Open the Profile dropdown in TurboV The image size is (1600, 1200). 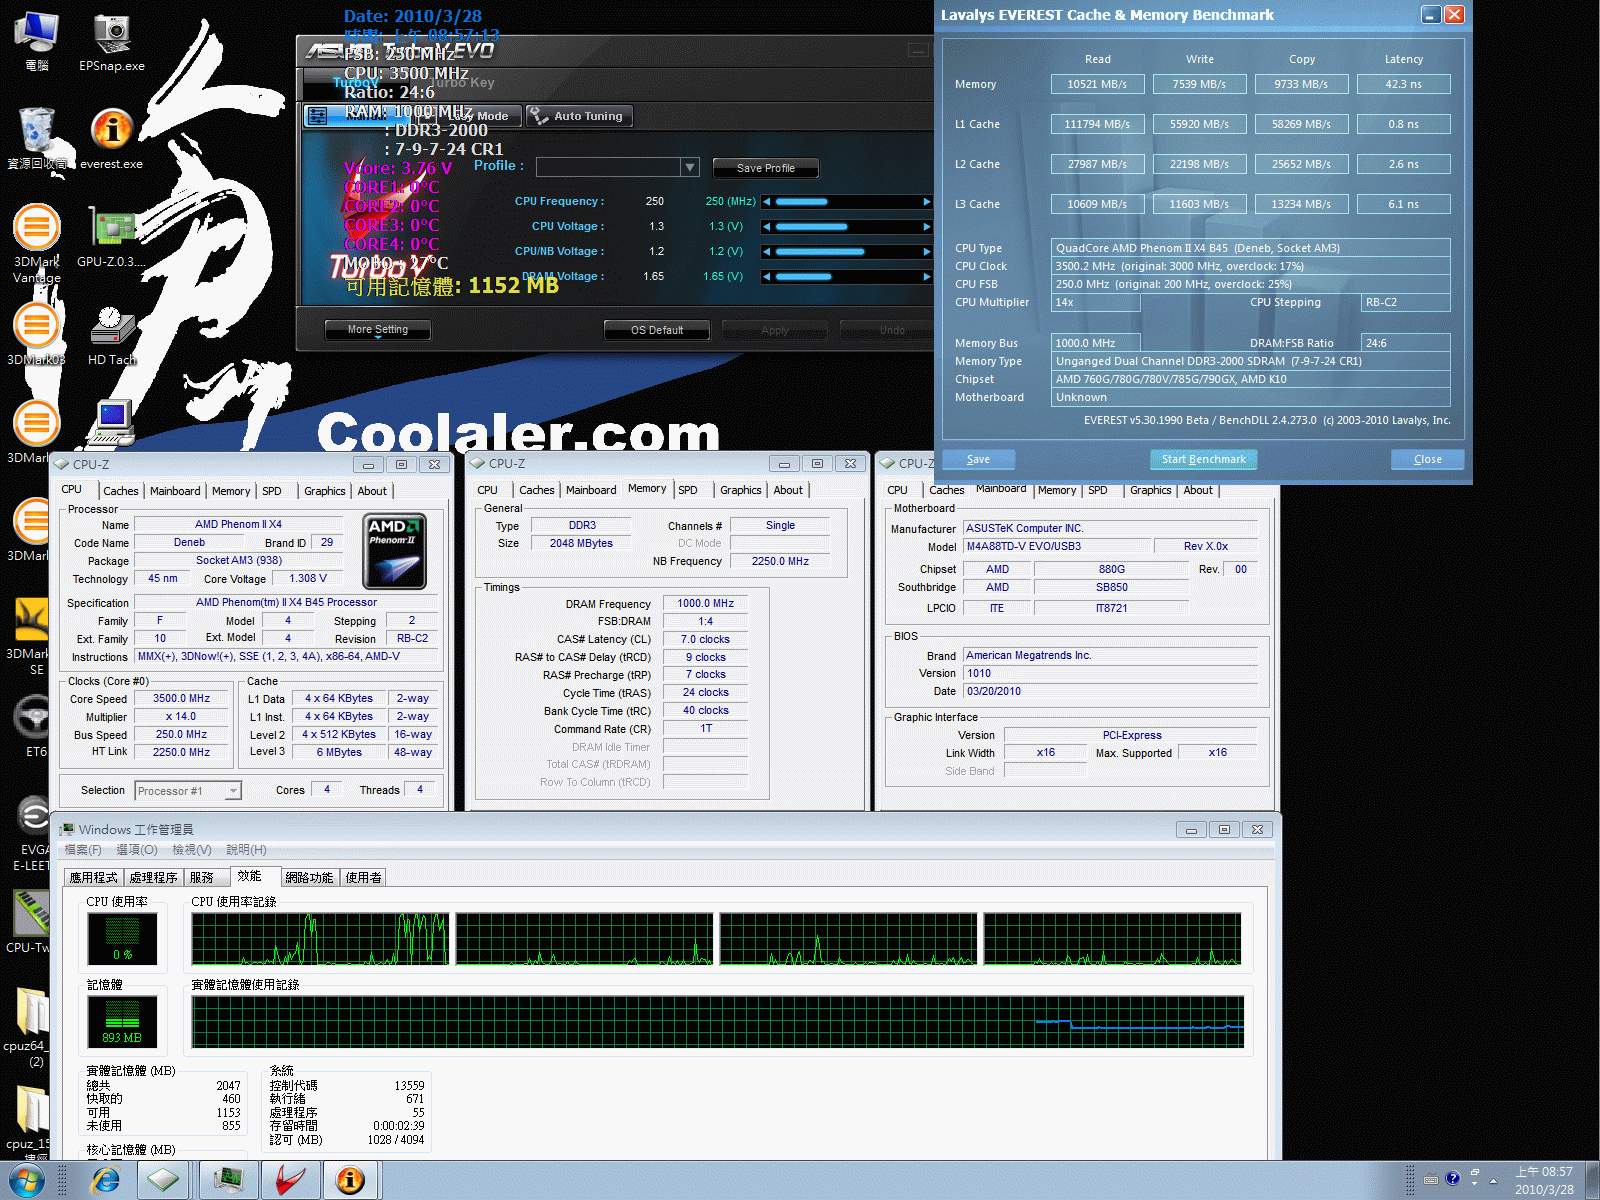[x=690, y=167]
